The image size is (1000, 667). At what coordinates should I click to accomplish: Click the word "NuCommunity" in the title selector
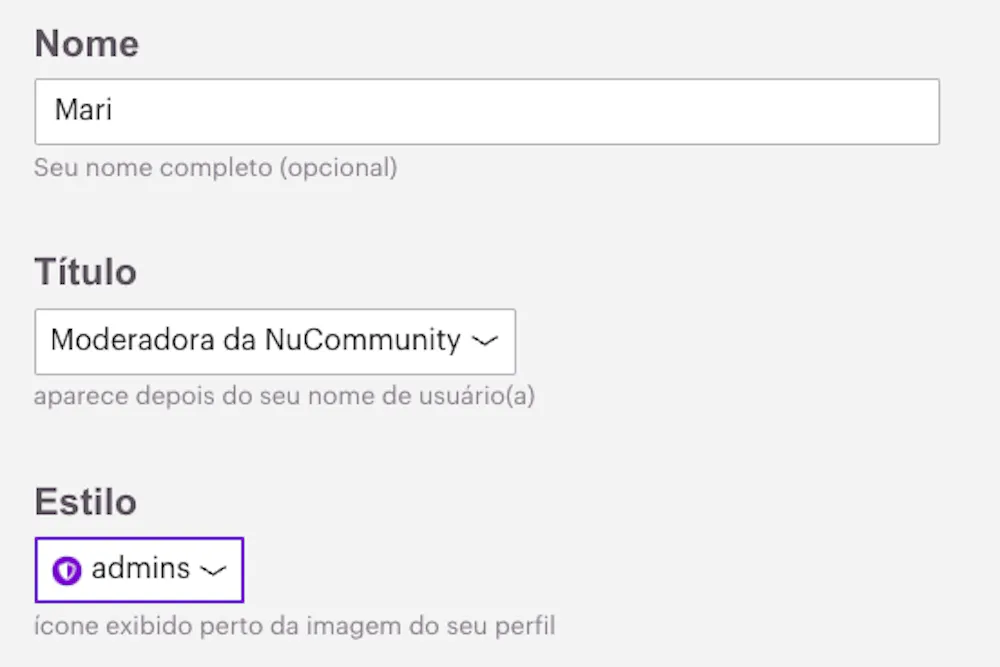tap(362, 340)
